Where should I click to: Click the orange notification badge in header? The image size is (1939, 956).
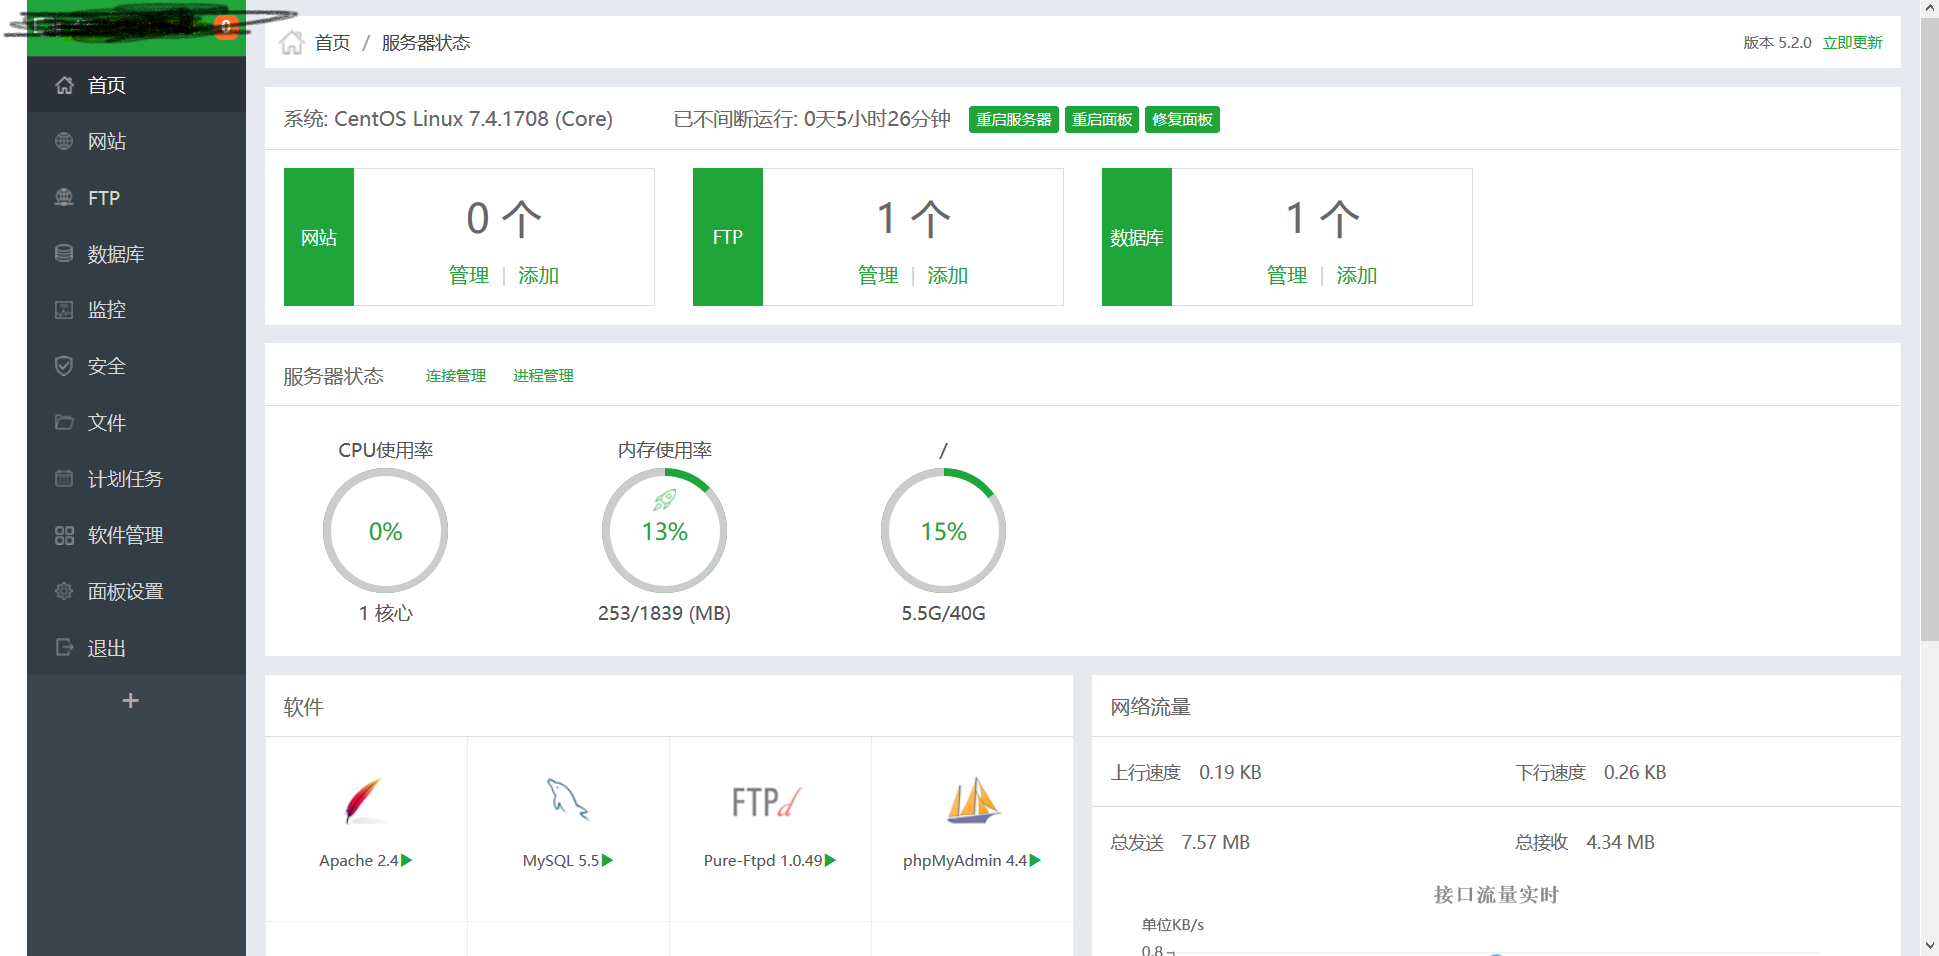click(226, 26)
